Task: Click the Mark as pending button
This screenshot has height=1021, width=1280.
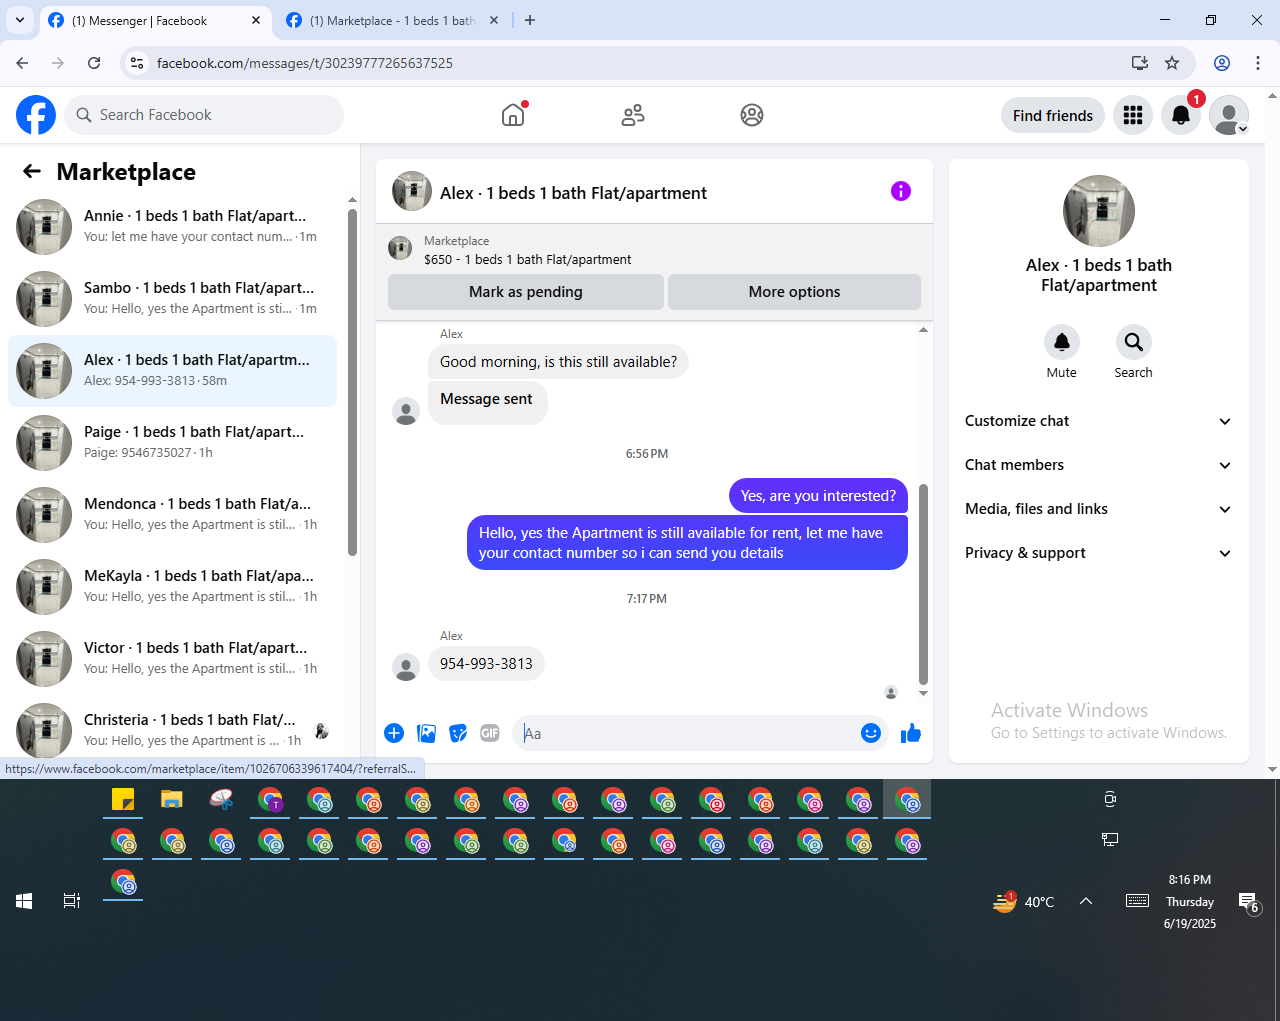Action: pyautogui.click(x=526, y=292)
